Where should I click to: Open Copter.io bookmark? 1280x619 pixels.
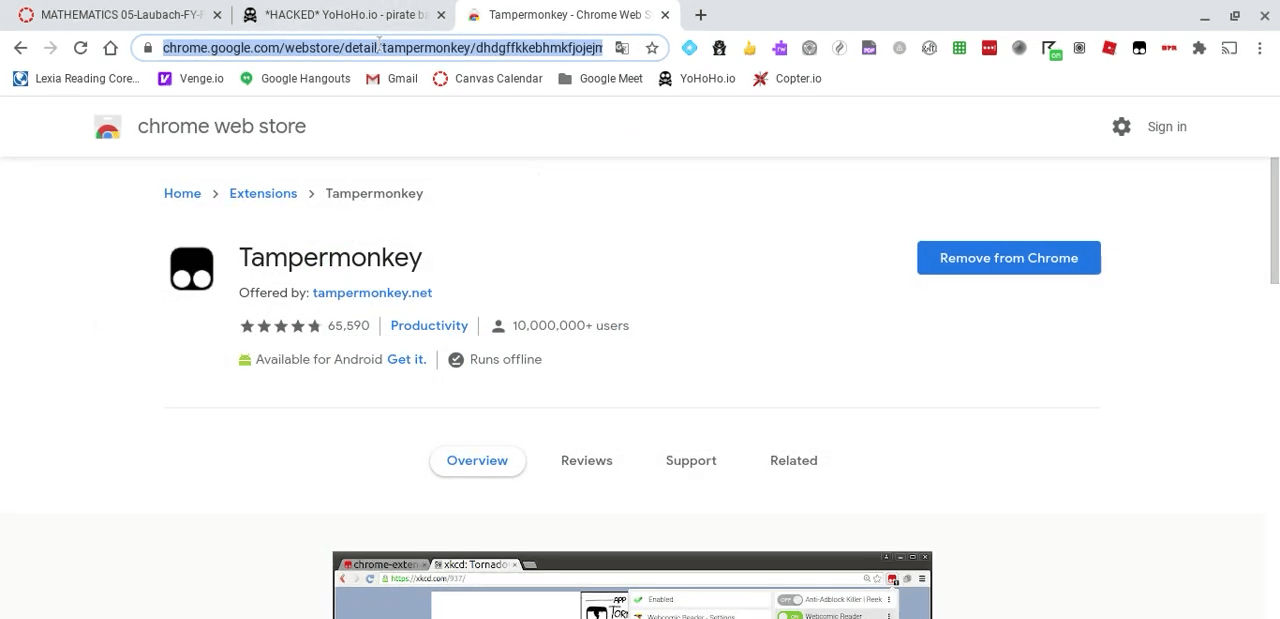pos(787,78)
